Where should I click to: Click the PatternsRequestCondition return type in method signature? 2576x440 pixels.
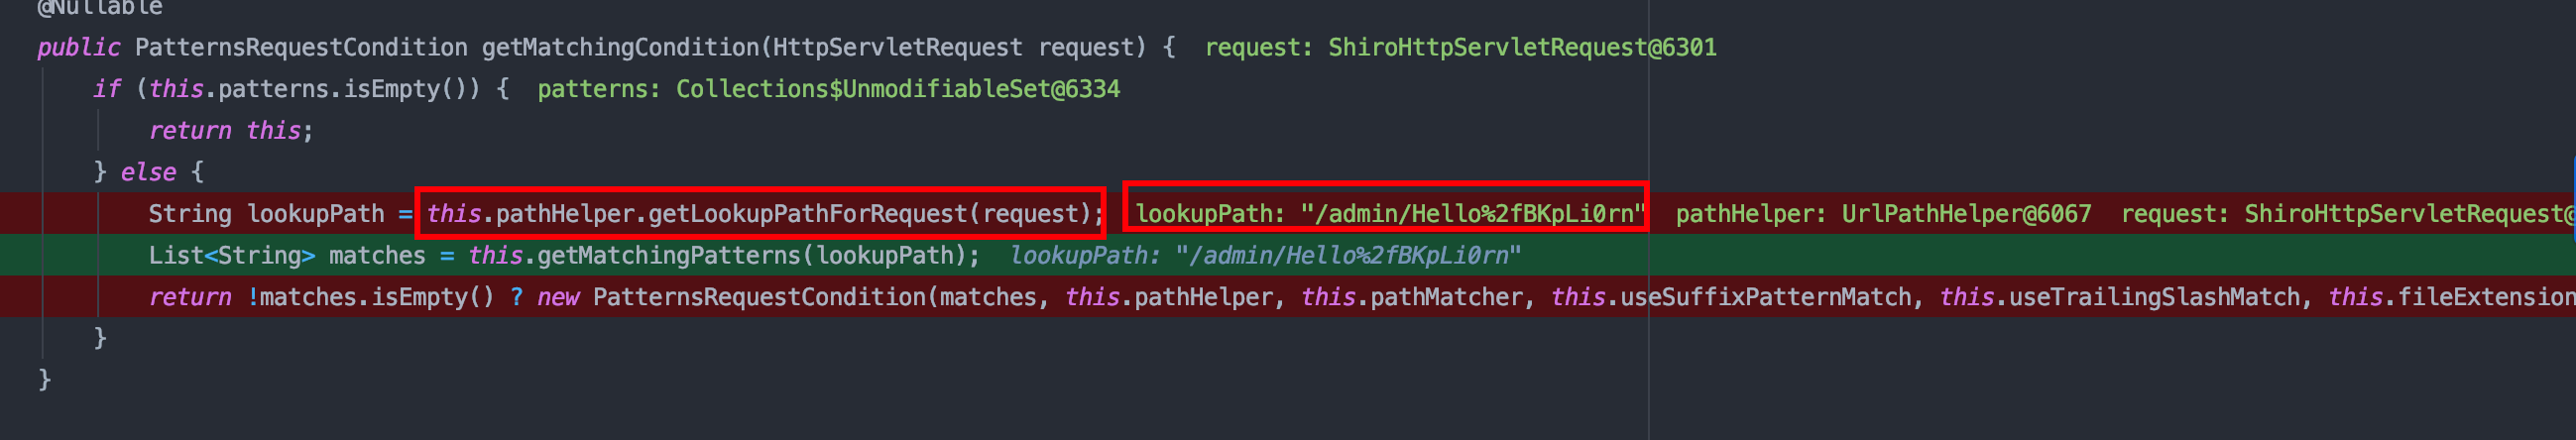click(x=300, y=47)
